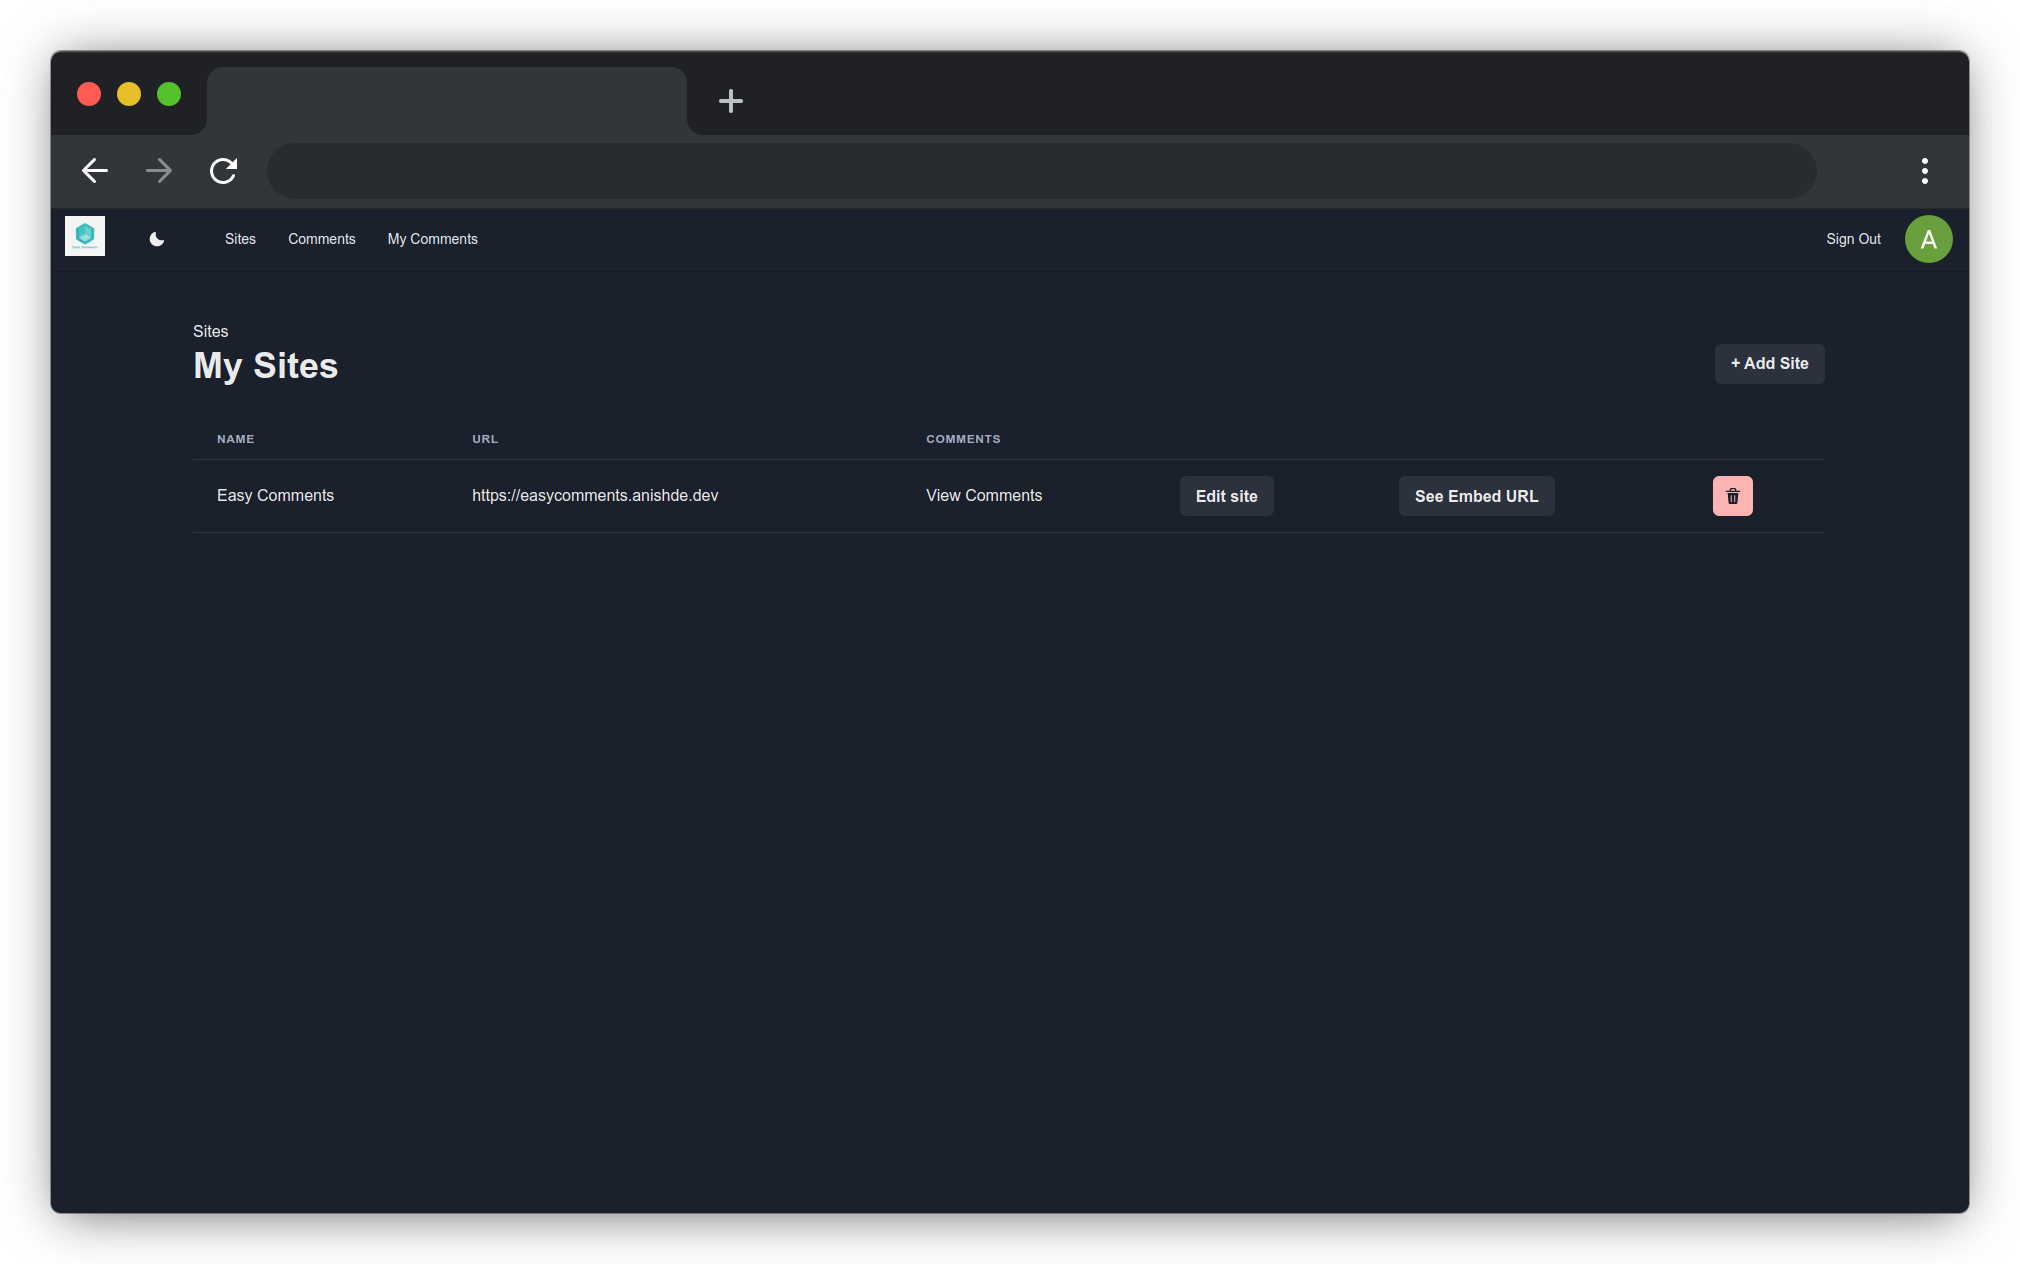Open the See Embed URL button
2020x1264 pixels.
(x=1476, y=496)
